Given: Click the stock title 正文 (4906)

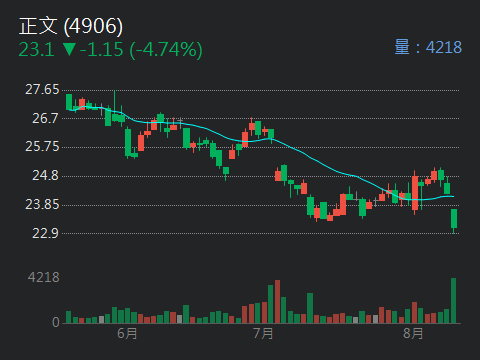Looking at the screenshot, I should click(71, 26).
